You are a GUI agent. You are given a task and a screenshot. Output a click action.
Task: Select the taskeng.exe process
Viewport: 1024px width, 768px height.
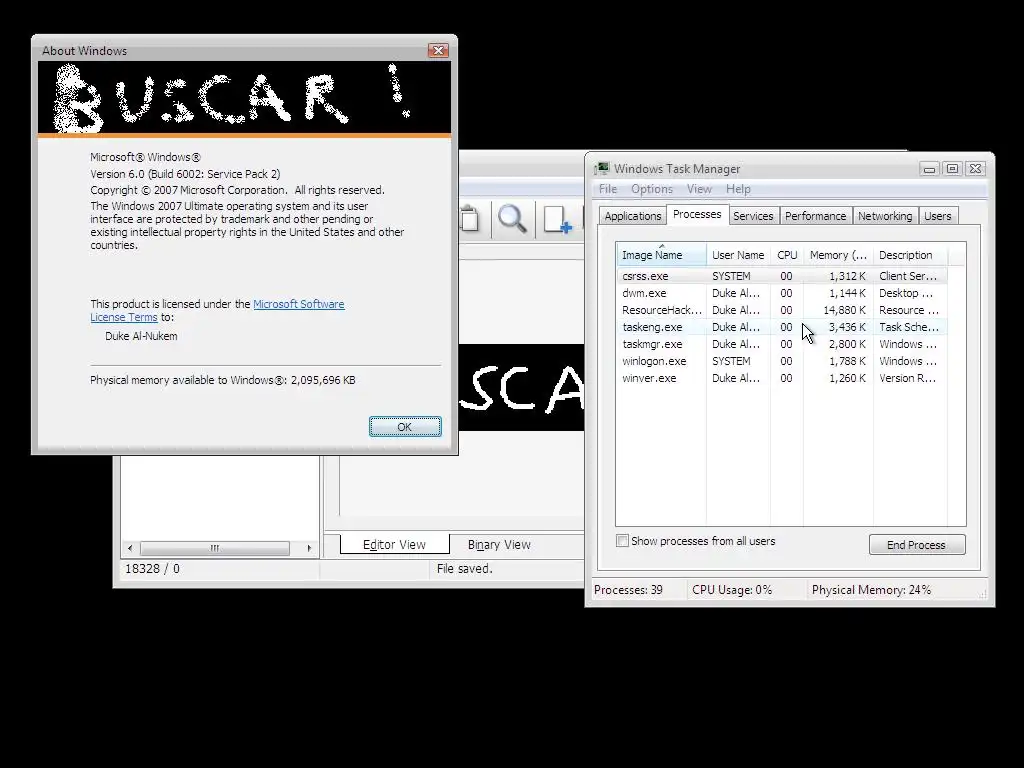click(781, 327)
